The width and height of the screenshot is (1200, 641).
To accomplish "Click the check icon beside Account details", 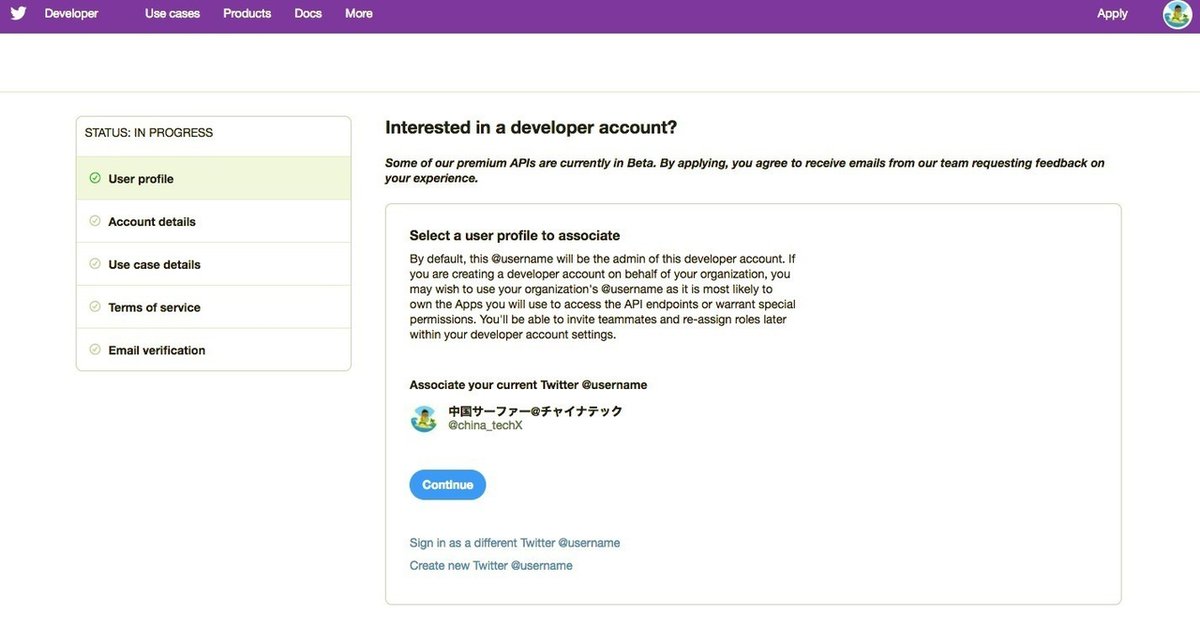I will pyautogui.click(x=95, y=221).
